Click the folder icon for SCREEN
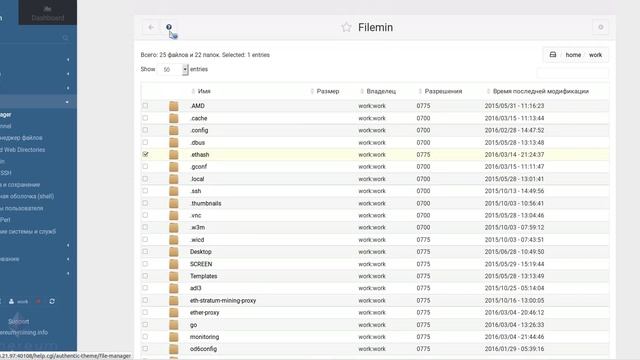 [x=173, y=264]
